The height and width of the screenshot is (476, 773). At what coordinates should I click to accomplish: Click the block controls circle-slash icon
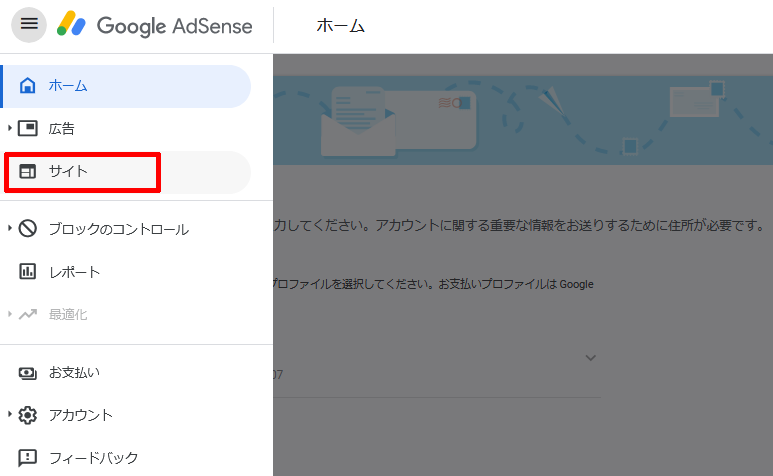(28, 229)
